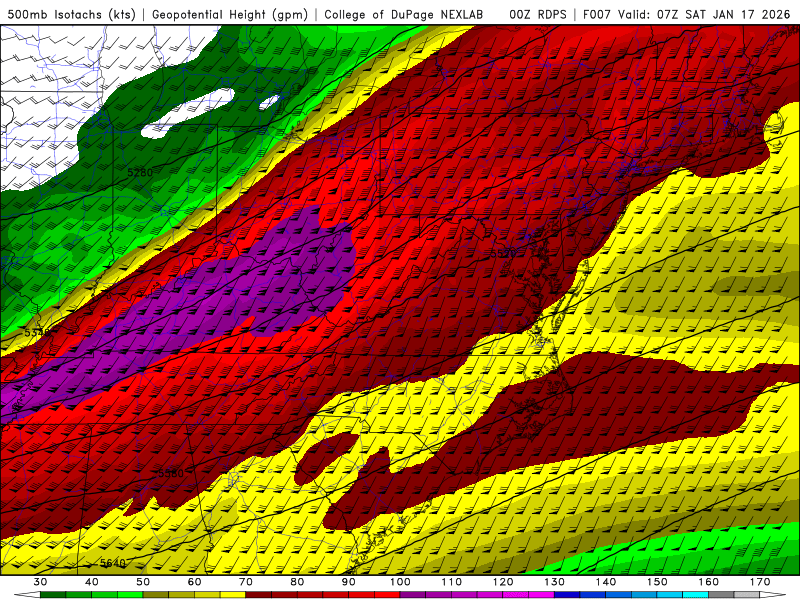800x600 pixels.
Task: Click the 70 value on the color scale
Action: [246, 582]
